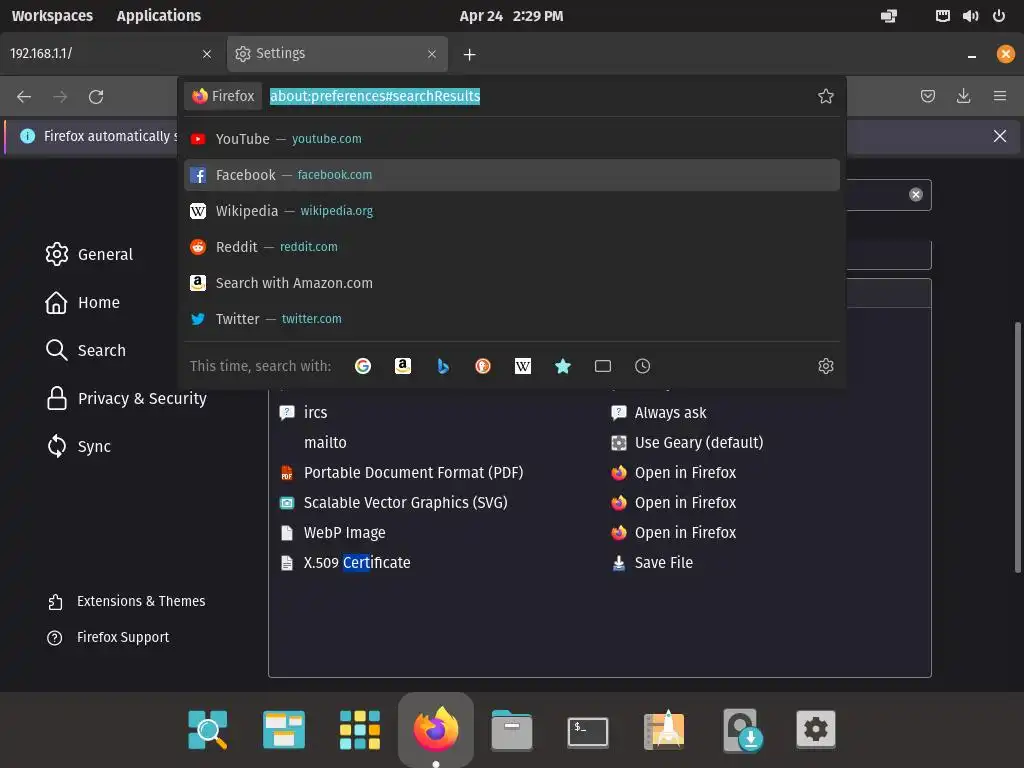The image size is (1024, 768).
Task: Go back with the back arrow
Action: [x=24, y=97]
